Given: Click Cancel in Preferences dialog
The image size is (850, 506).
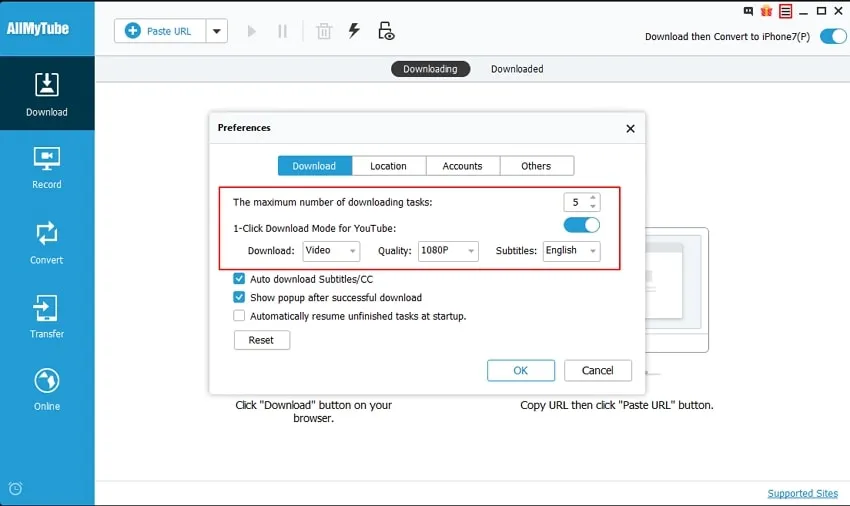Looking at the screenshot, I should tap(598, 370).
